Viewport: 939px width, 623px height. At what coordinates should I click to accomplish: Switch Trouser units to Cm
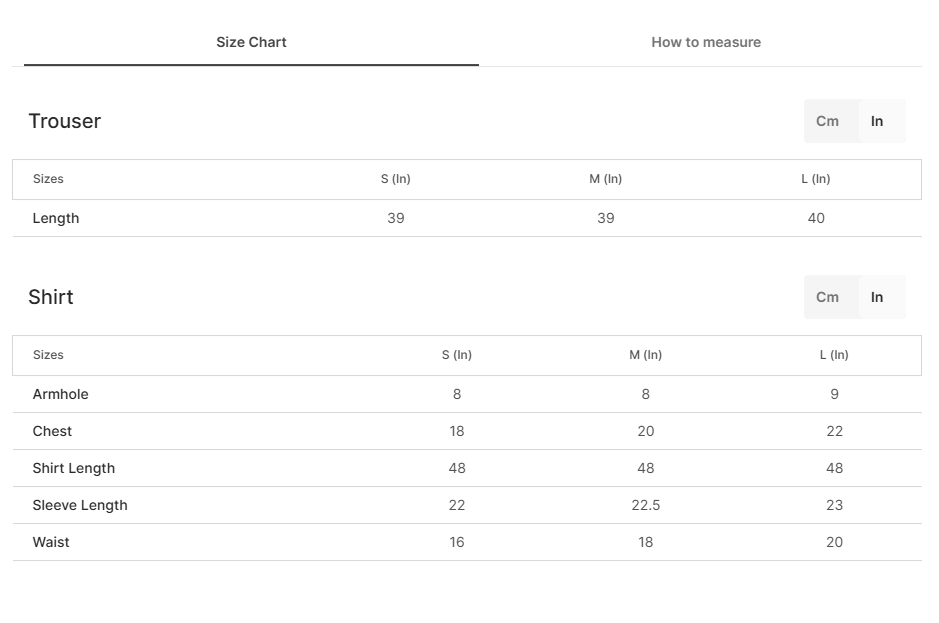(x=827, y=121)
